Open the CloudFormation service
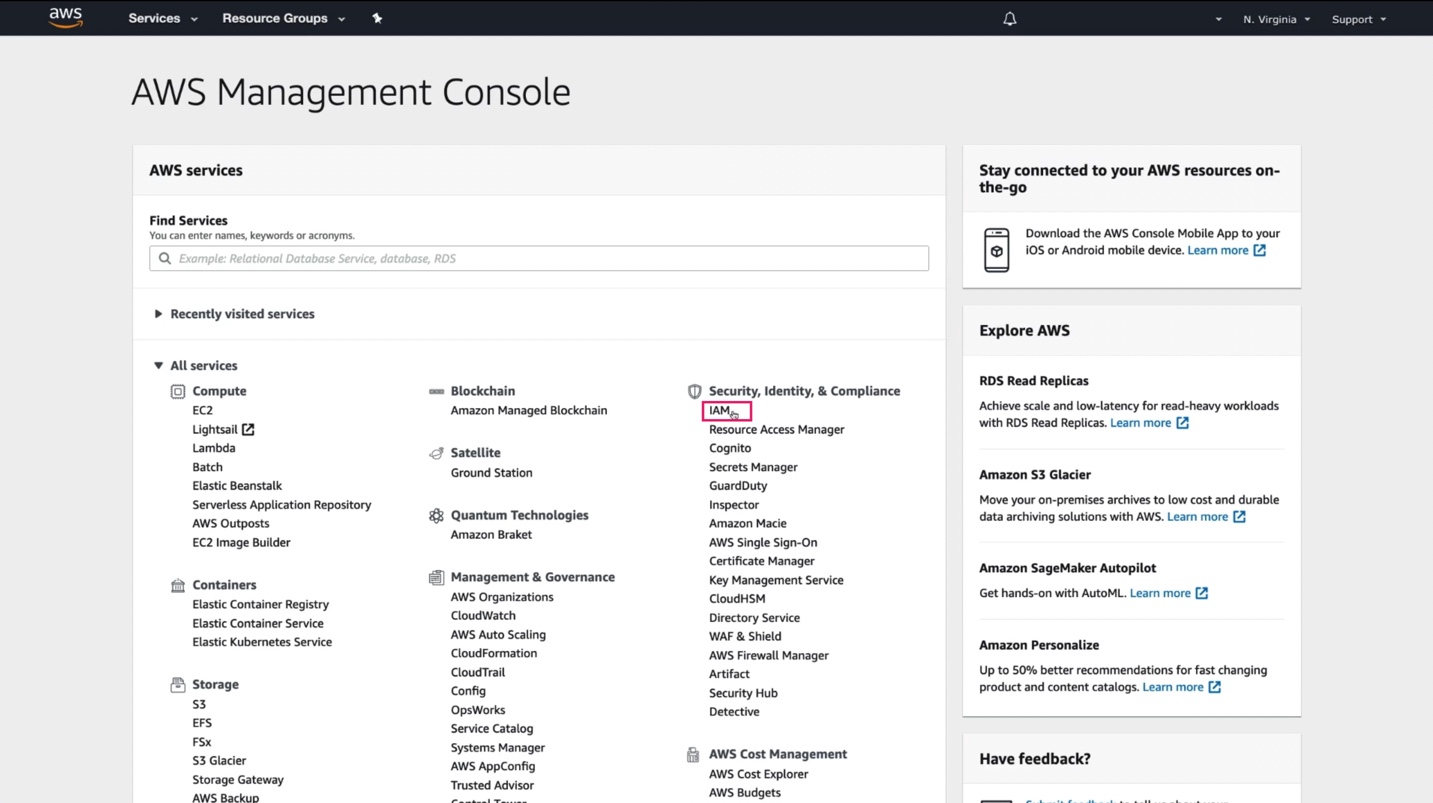 pos(494,653)
